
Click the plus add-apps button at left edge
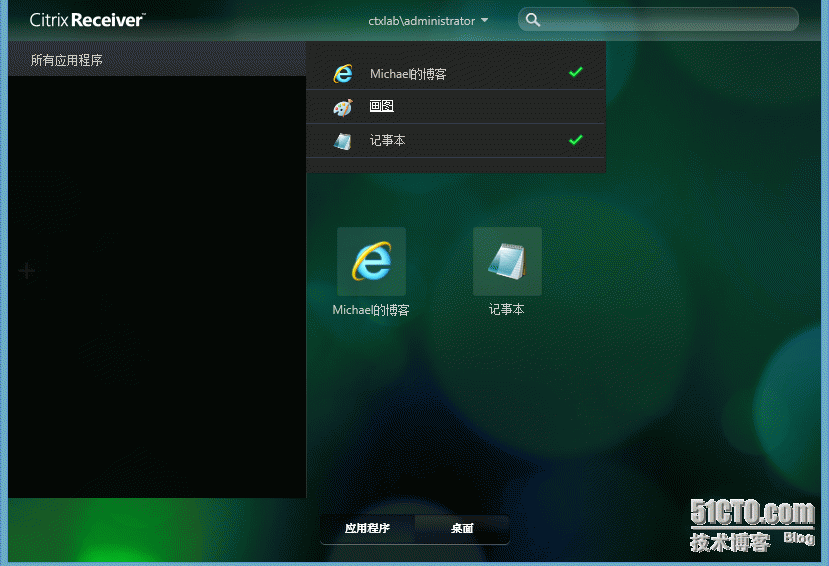[x=26, y=271]
